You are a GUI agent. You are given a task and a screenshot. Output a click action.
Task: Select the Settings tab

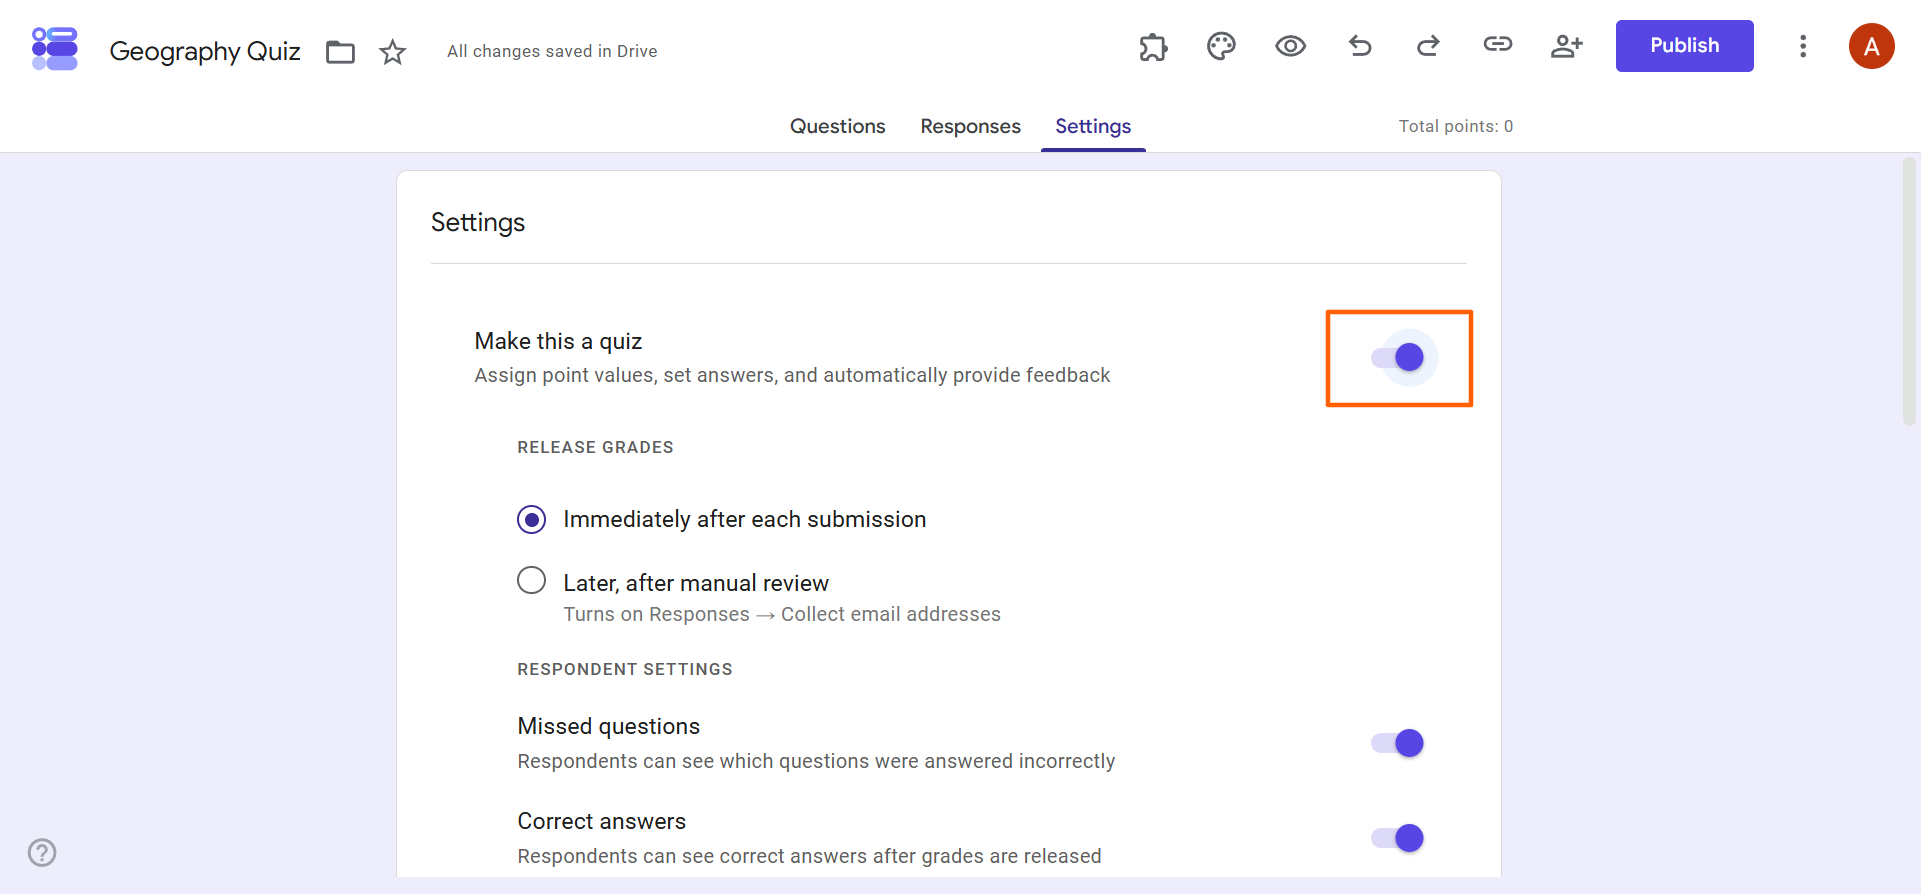pos(1093,126)
